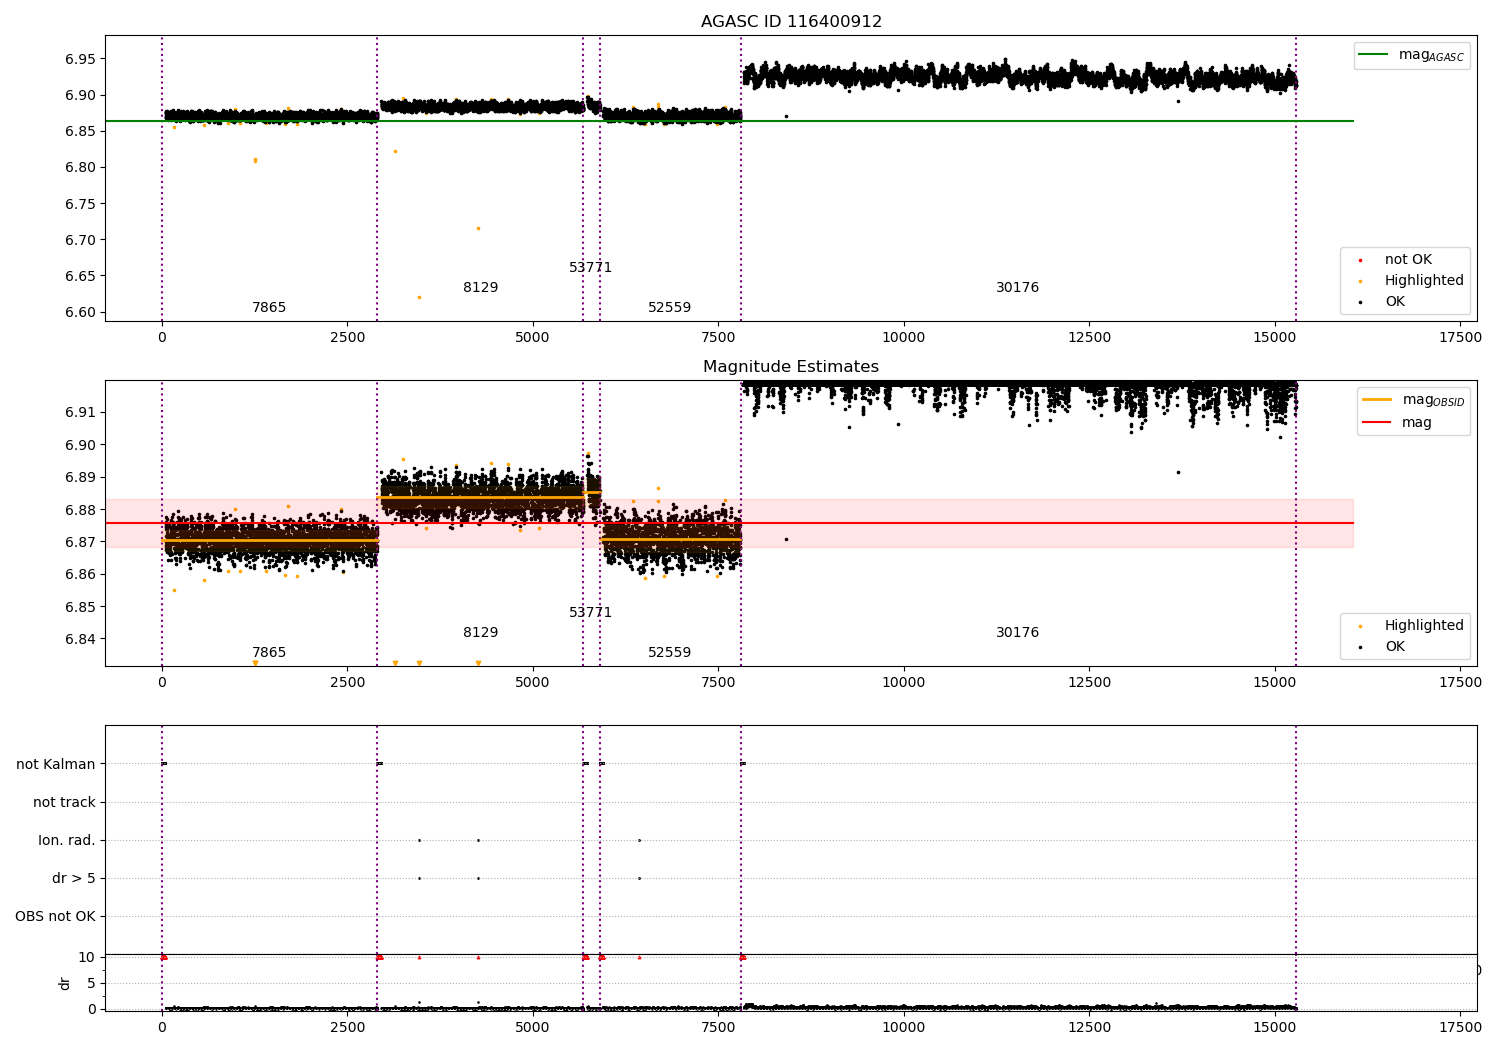Click the 6.84 y-axis tick label

pos(80,639)
